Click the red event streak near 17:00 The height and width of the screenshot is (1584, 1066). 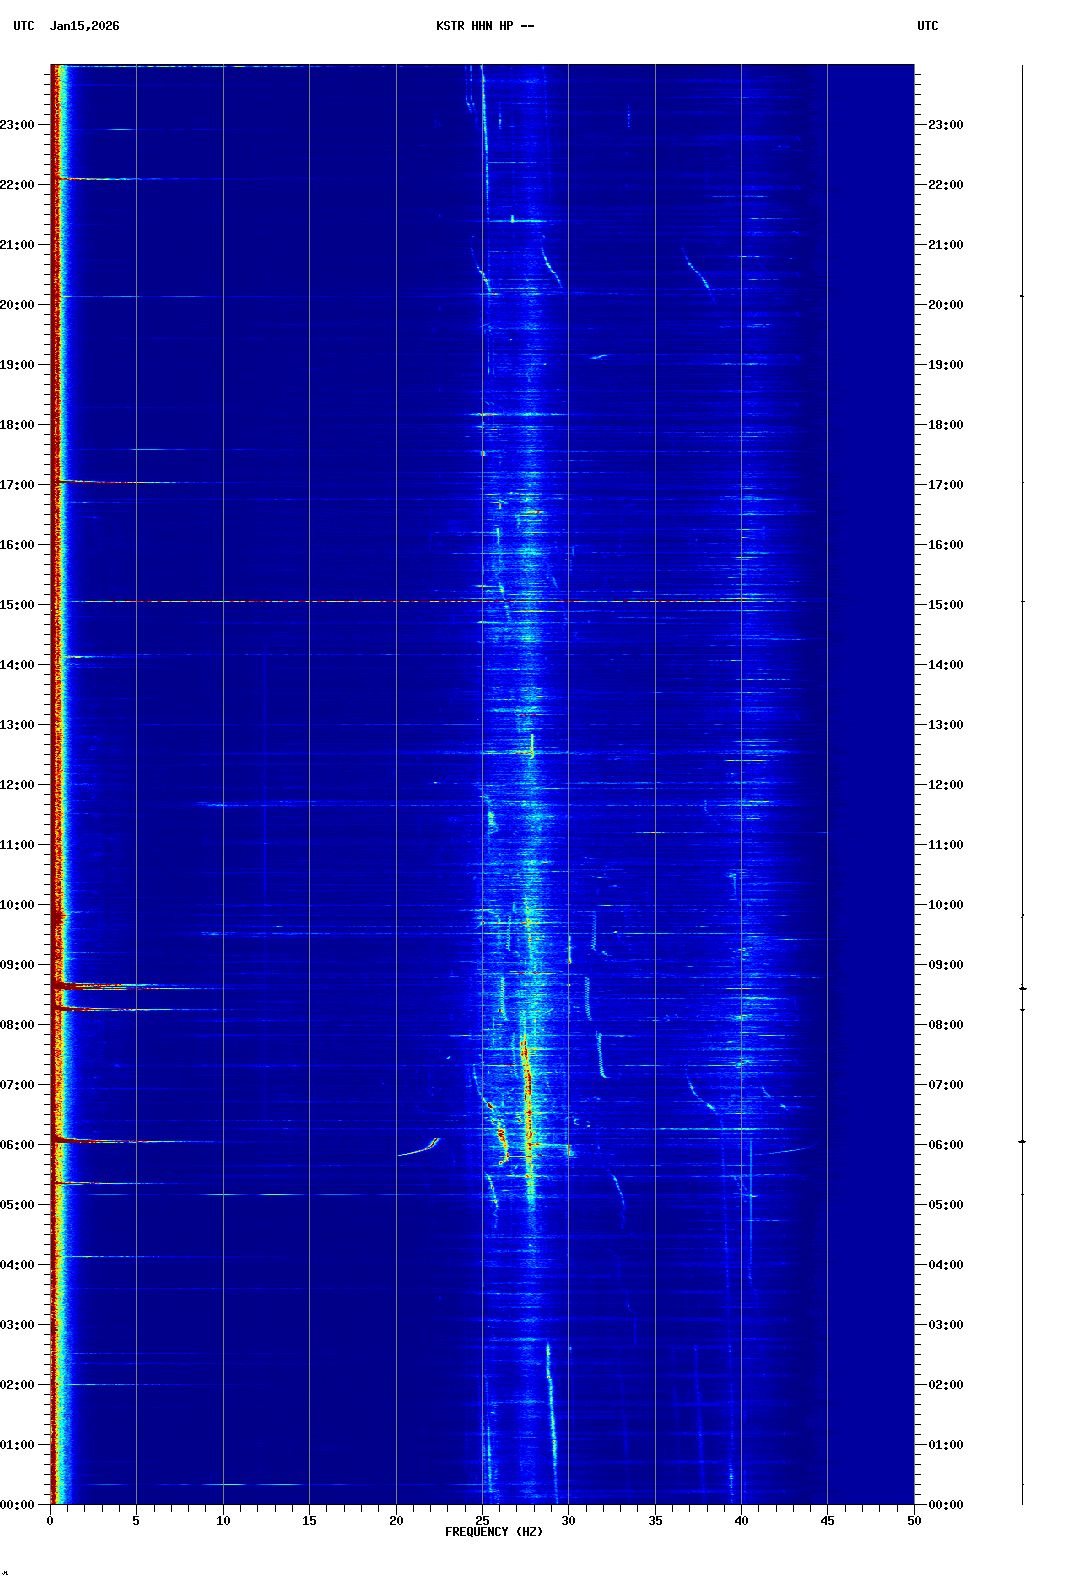point(110,482)
